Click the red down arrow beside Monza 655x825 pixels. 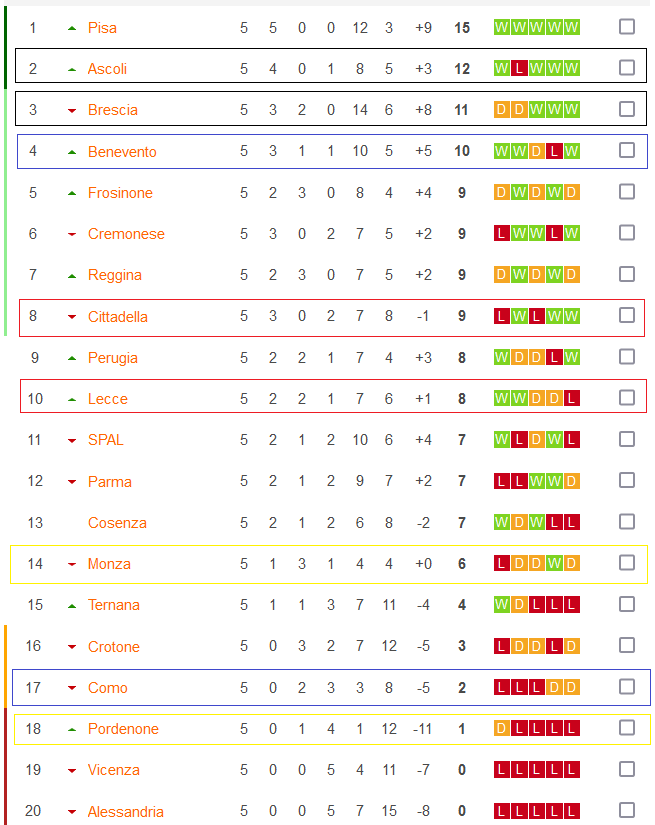[x=72, y=565]
